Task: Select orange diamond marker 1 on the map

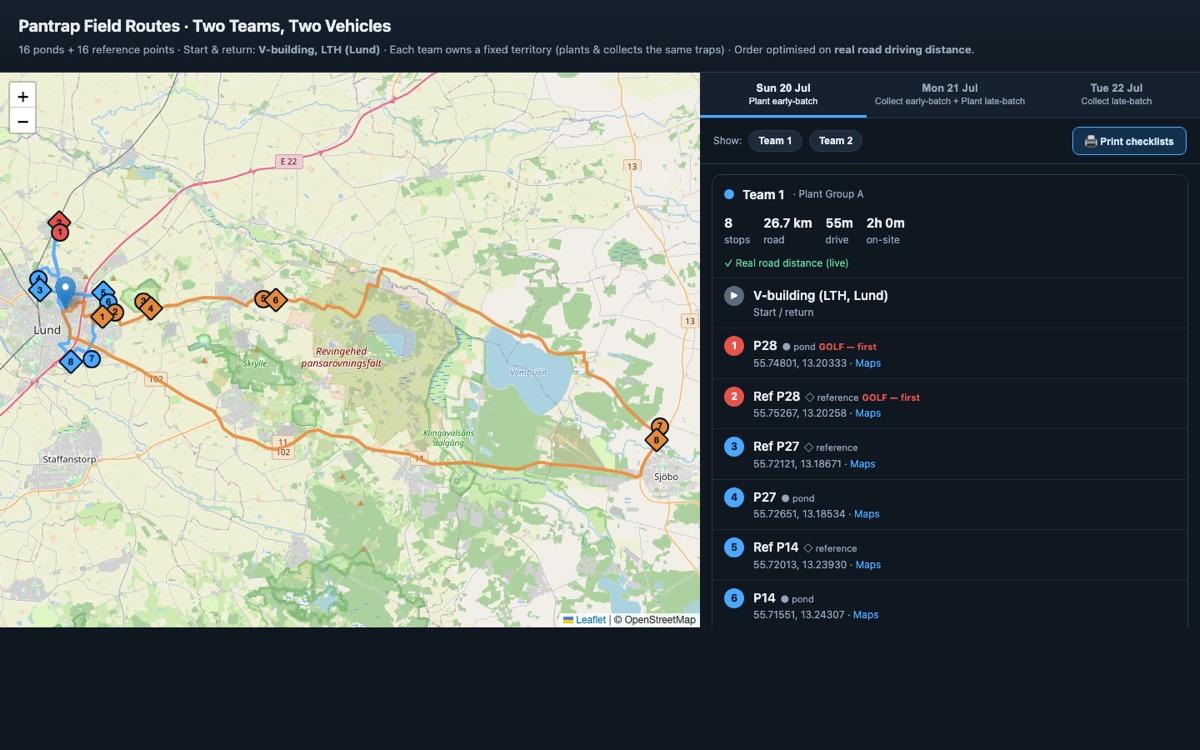Action: click(x=102, y=316)
